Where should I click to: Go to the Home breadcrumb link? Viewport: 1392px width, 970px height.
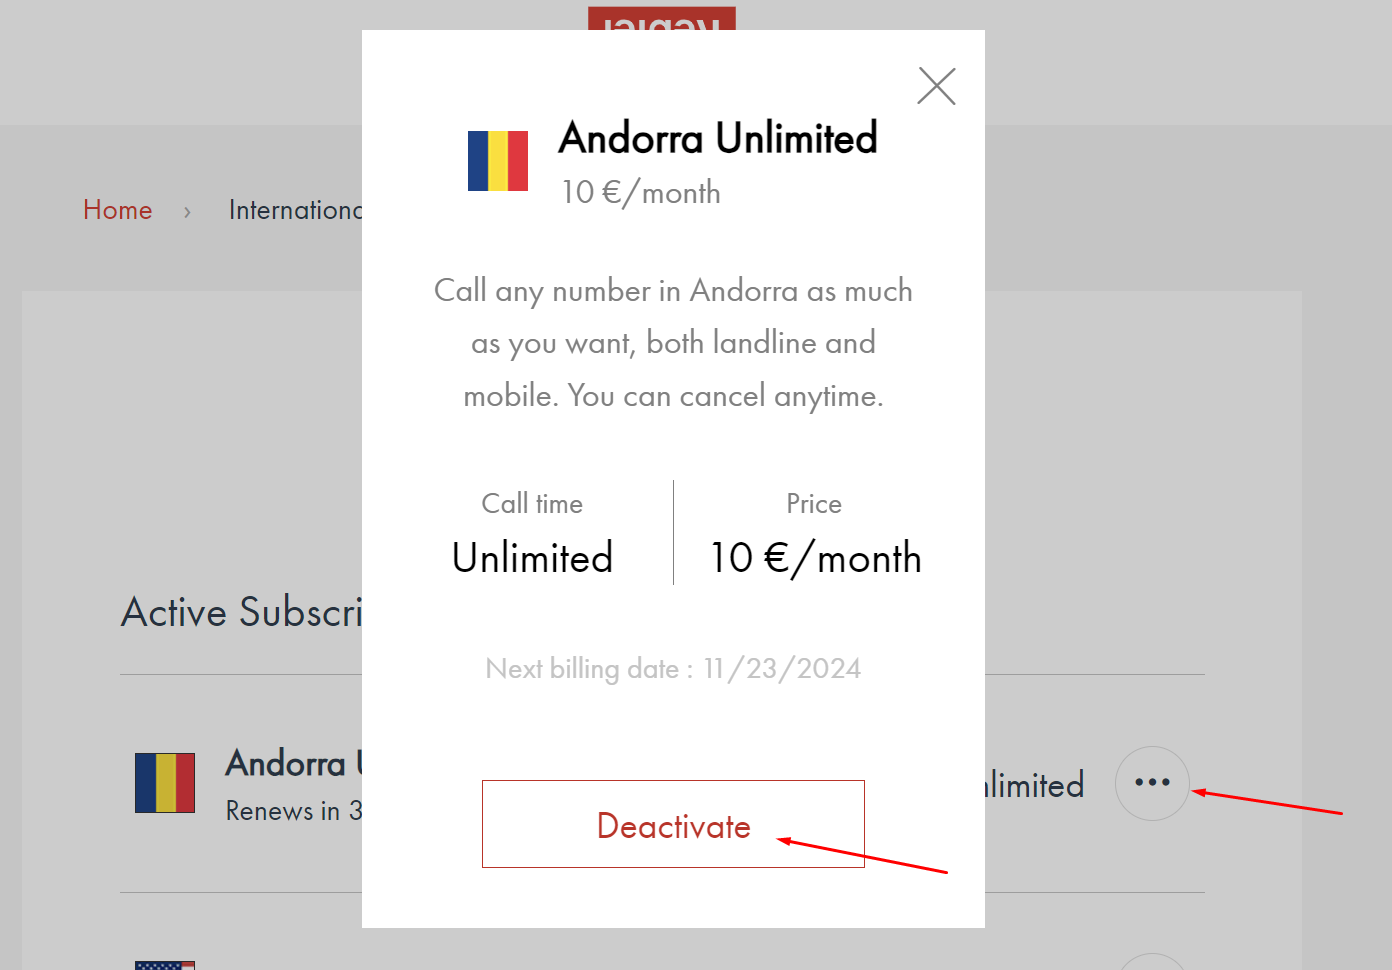(118, 210)
